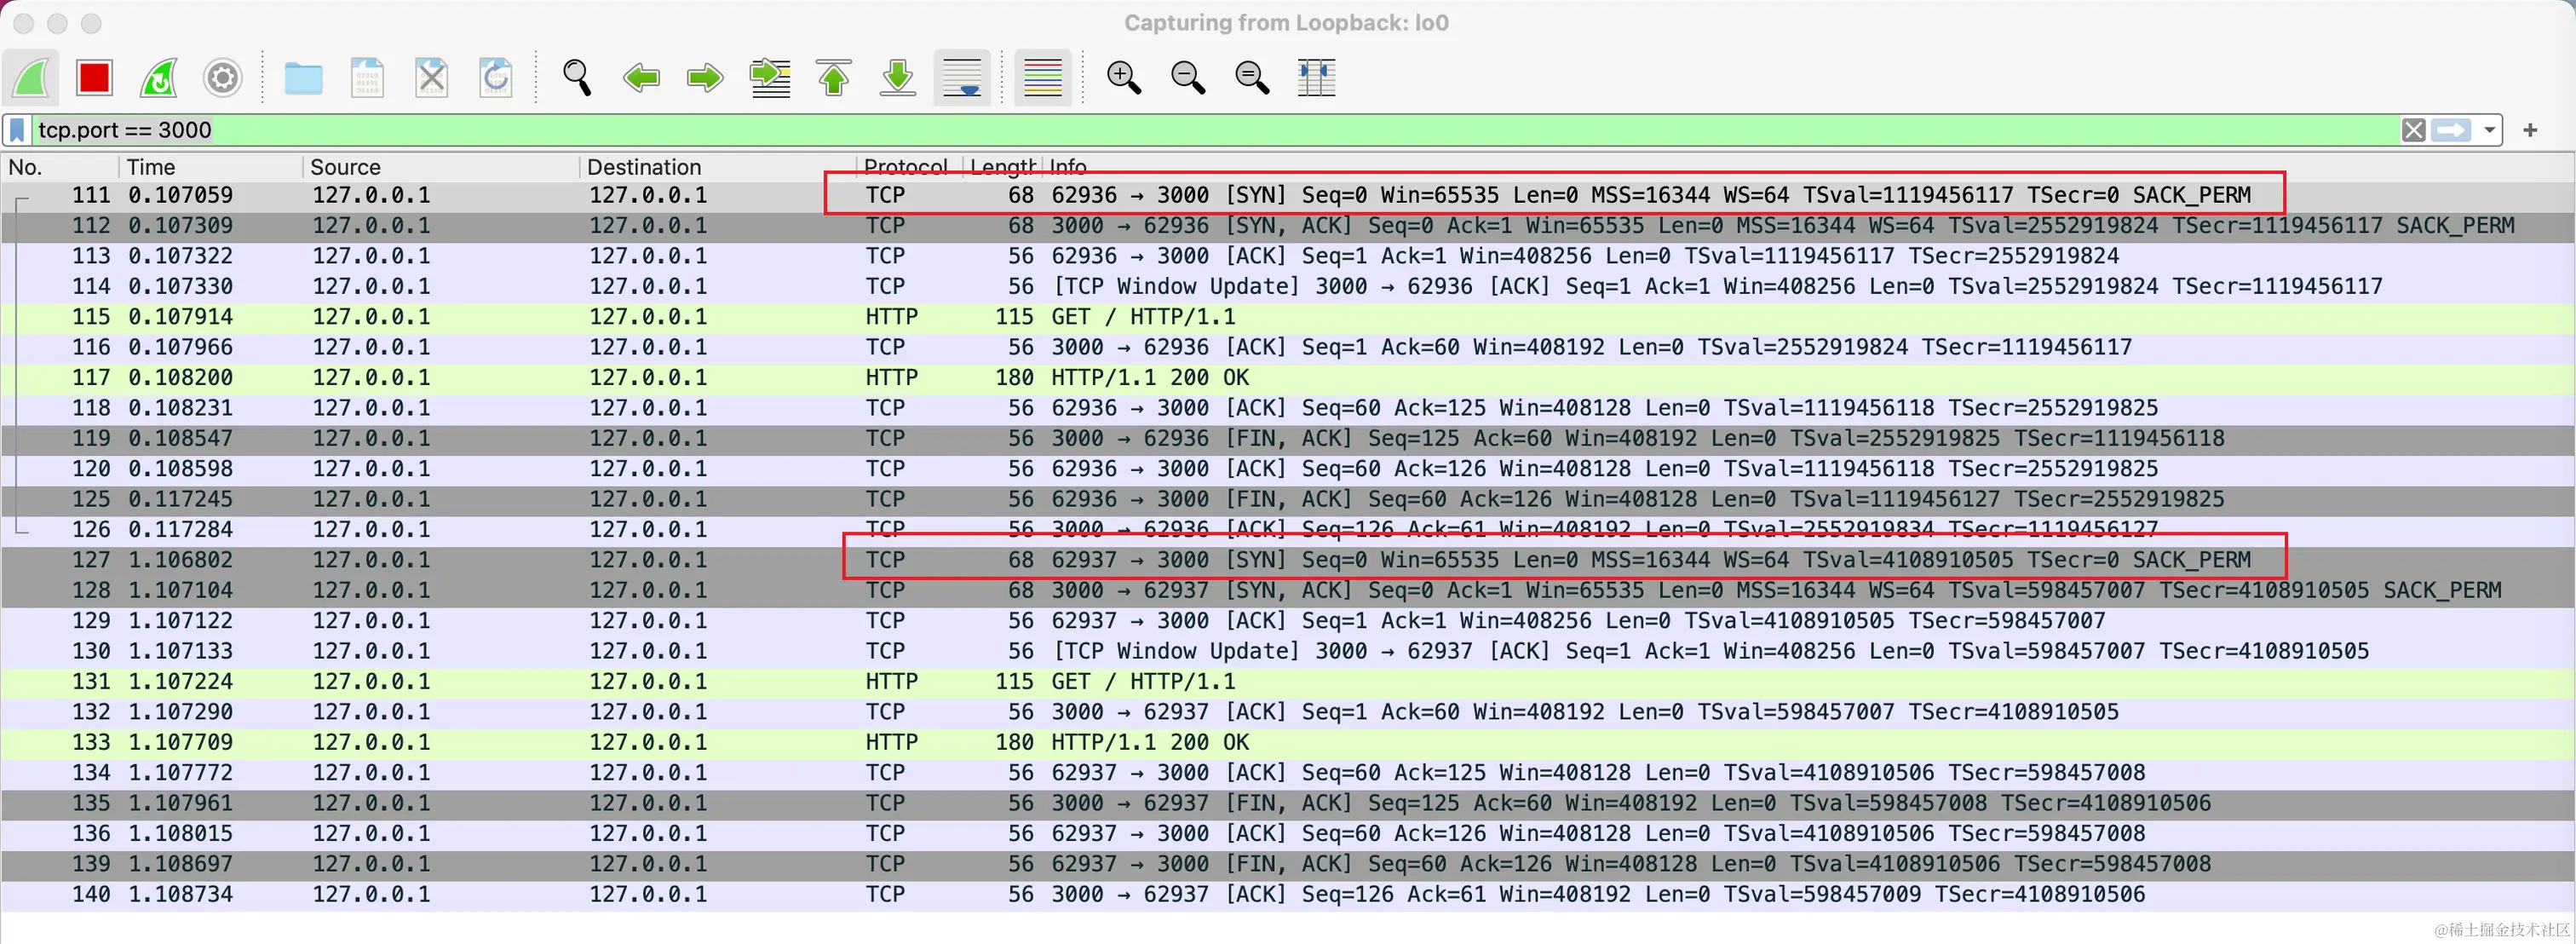Toggle auto-scroll during live capture

point(962,77)
